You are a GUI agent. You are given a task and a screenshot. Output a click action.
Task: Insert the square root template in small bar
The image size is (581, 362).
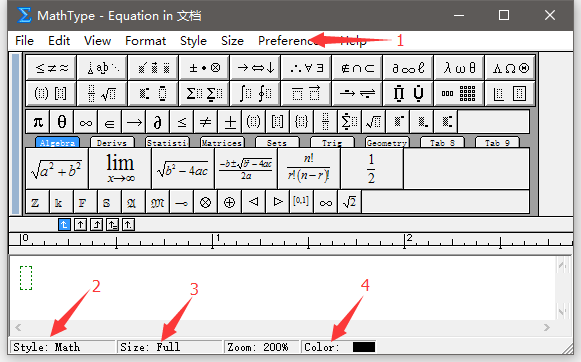point(373,122)
